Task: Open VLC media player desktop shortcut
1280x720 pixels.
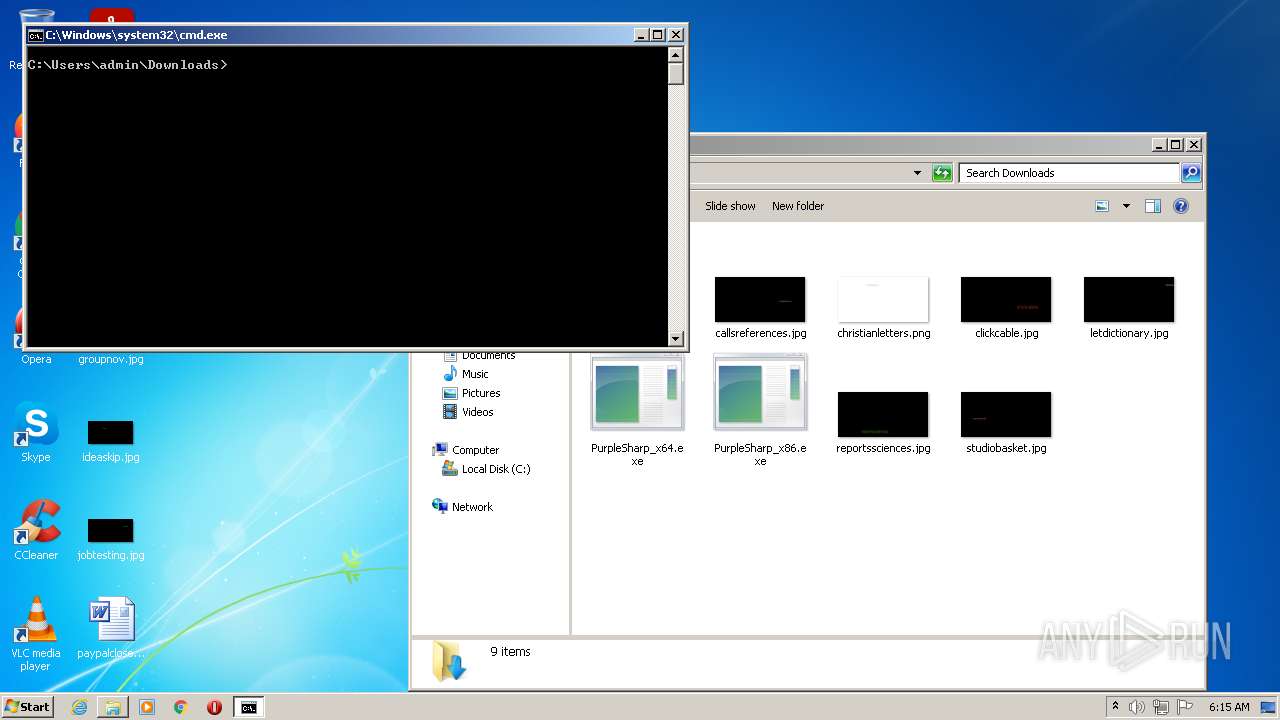Action: [x=36, y=634]
